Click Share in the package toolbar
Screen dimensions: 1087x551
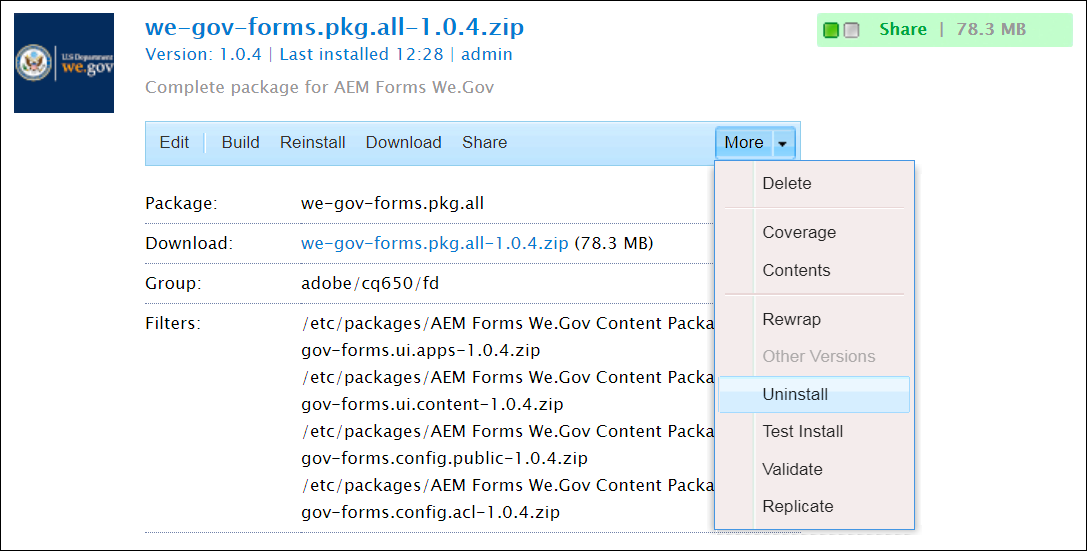click(x=485, y=143)
